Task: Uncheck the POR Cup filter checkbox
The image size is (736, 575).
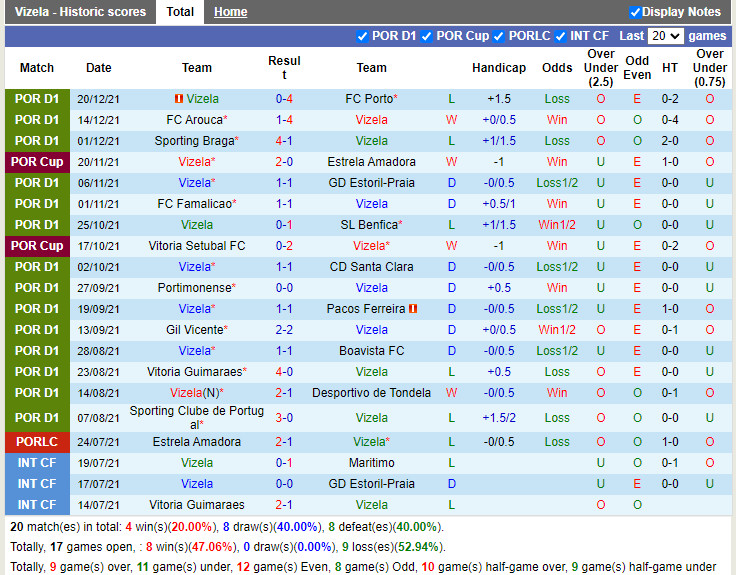Action: [427, 36]
